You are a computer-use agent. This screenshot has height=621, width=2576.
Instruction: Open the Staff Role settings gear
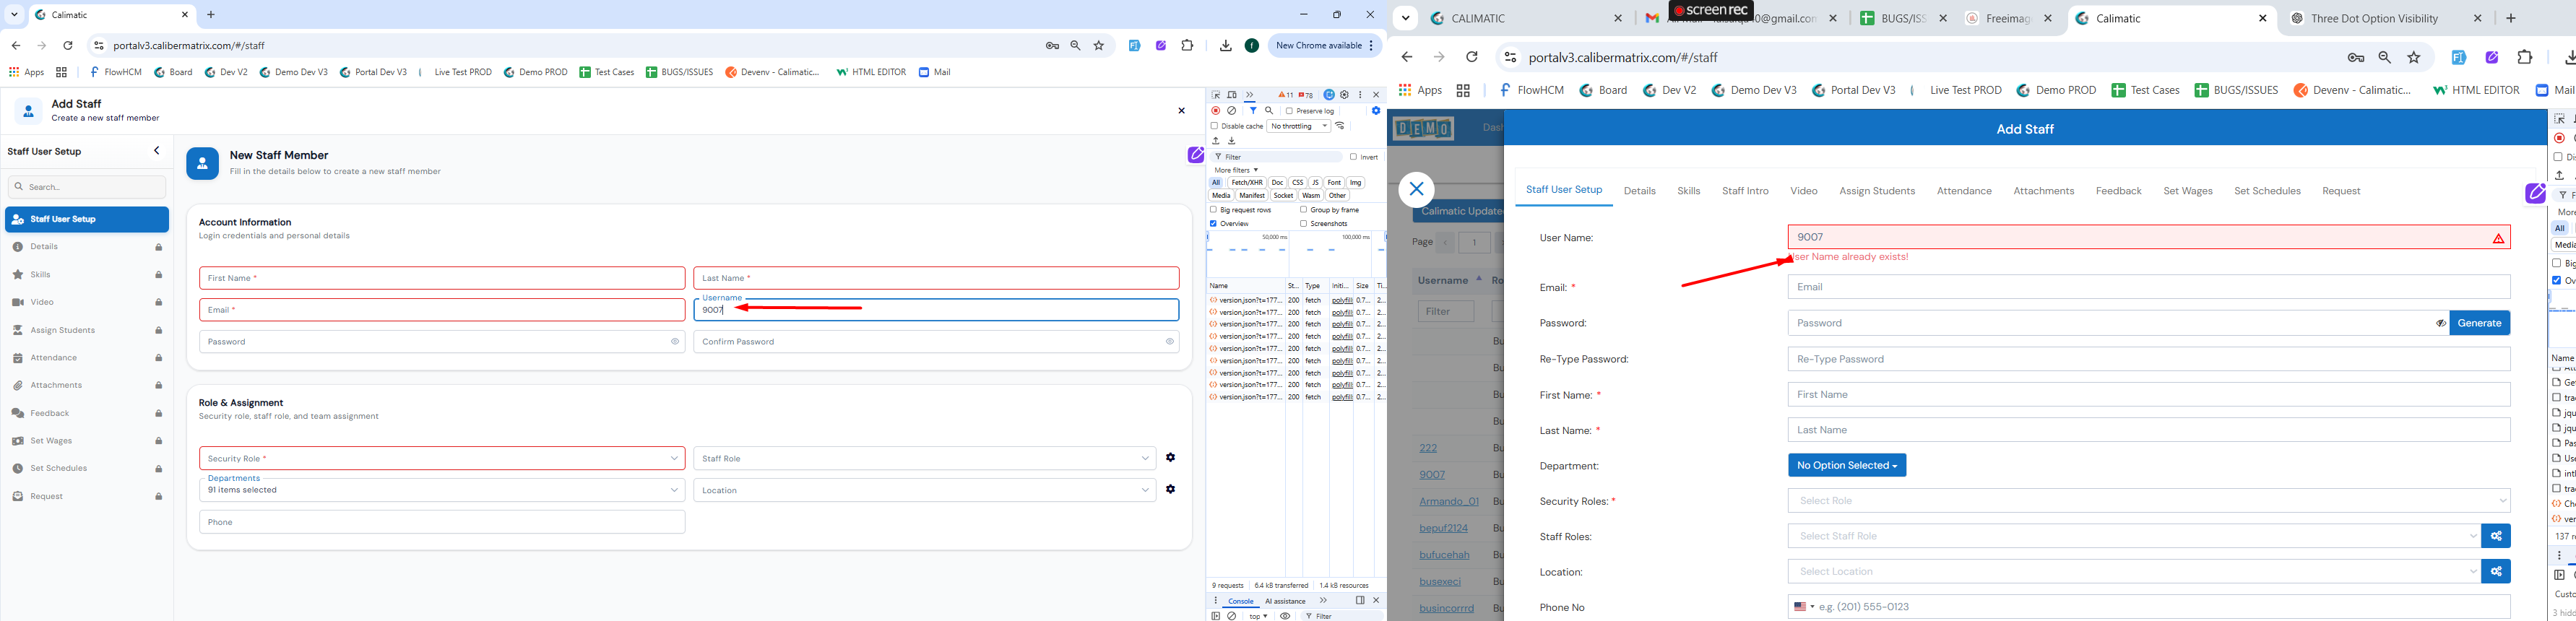[1170, 458]
